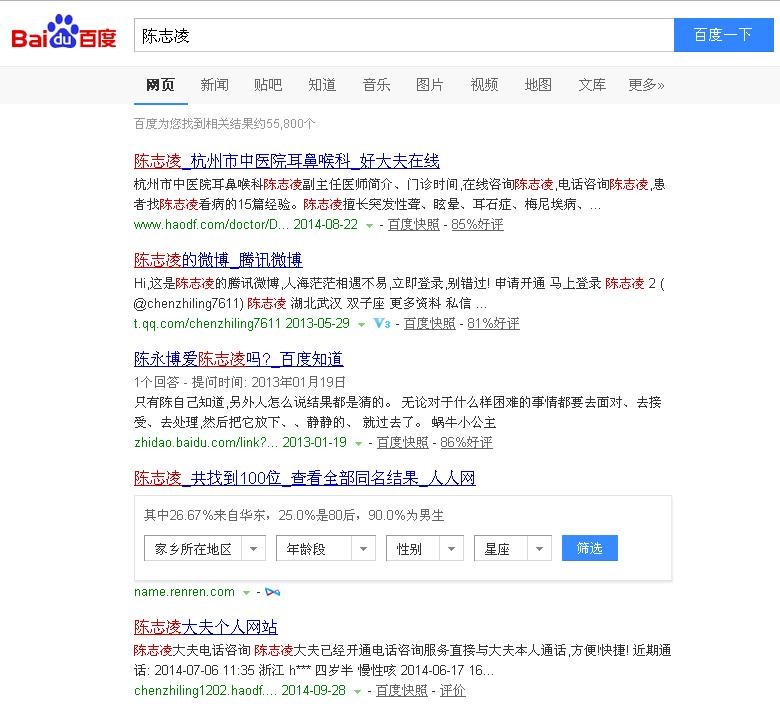Click the Baidu logo

coord(64,32)
